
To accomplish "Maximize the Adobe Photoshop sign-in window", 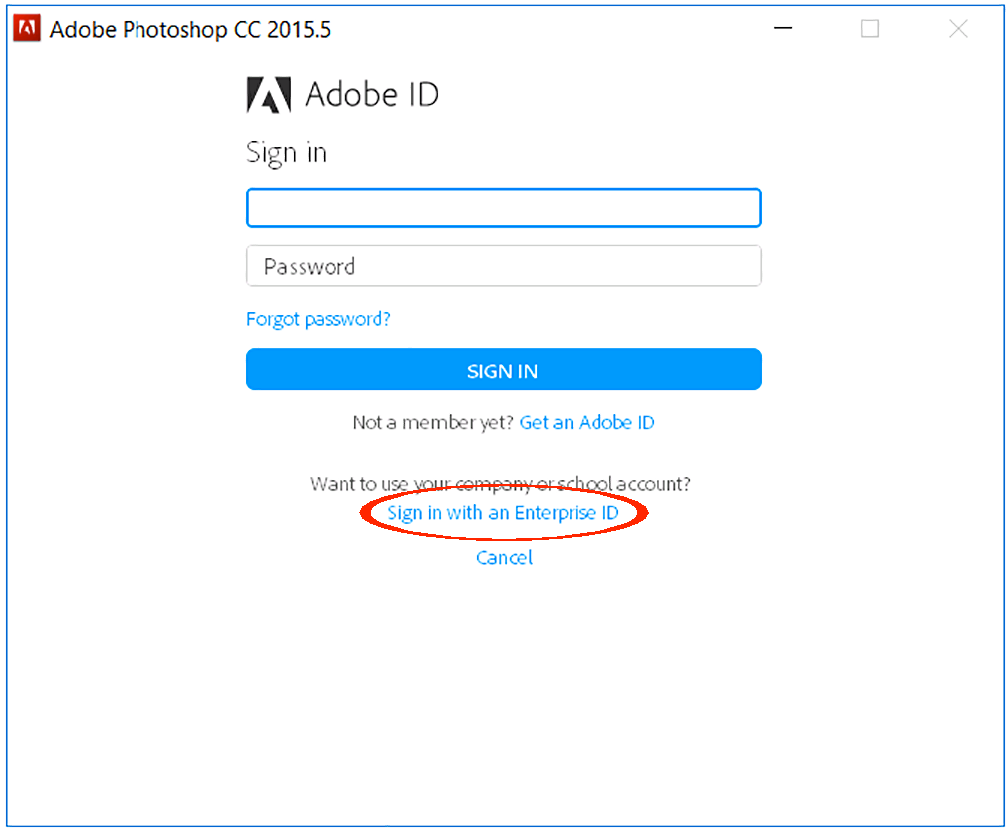I will tap(870, 29).
